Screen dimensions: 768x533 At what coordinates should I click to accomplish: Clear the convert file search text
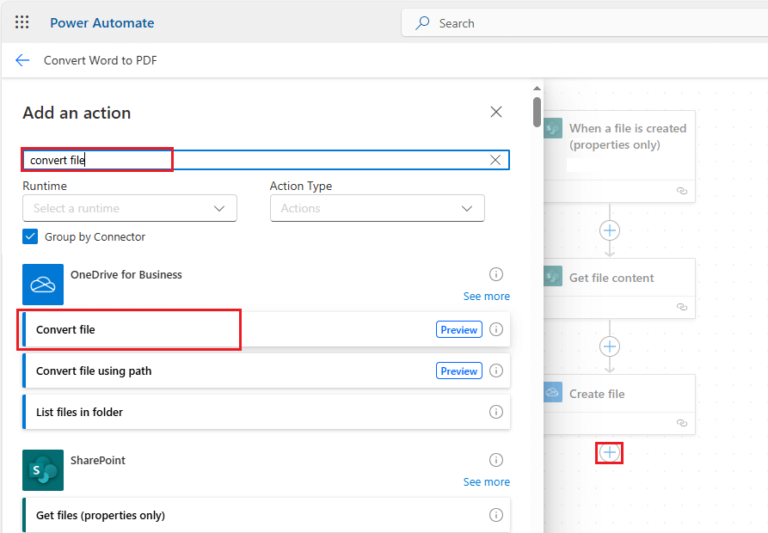tap(495, 160)
